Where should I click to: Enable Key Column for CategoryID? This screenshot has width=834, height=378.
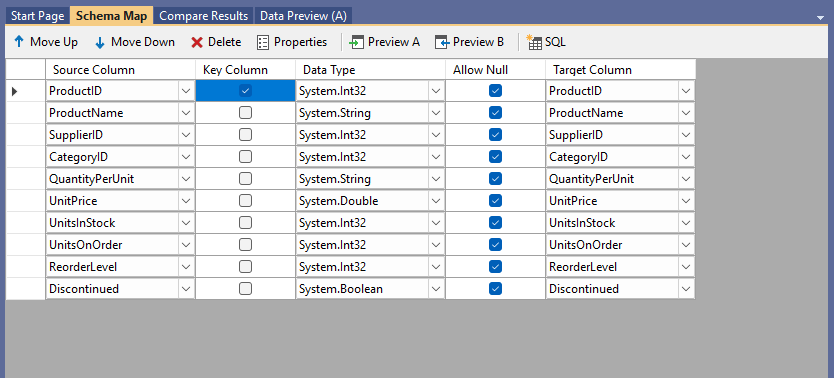pyautogui.click(x=245, y=157)
